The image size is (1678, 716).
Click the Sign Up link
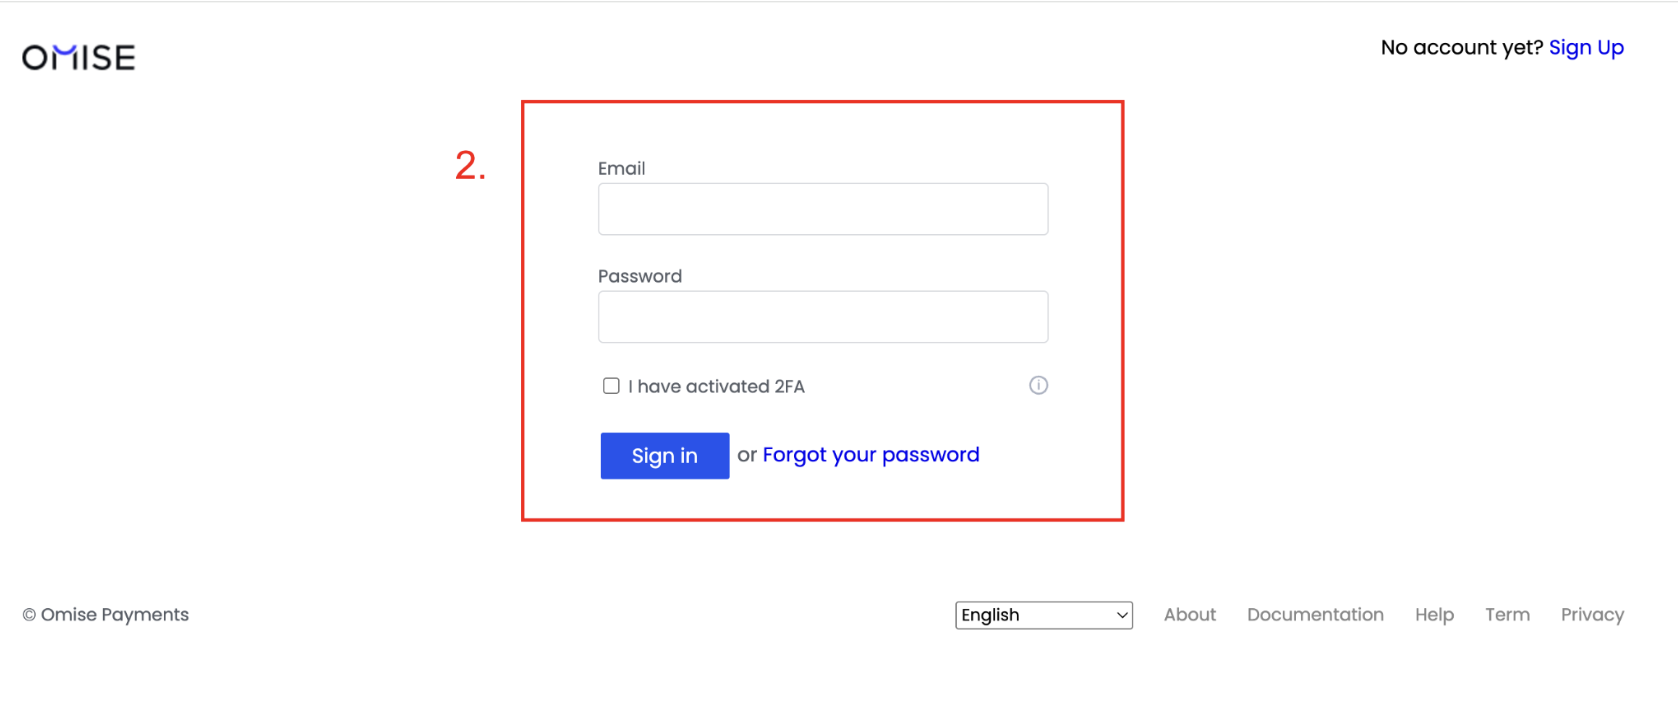point(1586,48)
